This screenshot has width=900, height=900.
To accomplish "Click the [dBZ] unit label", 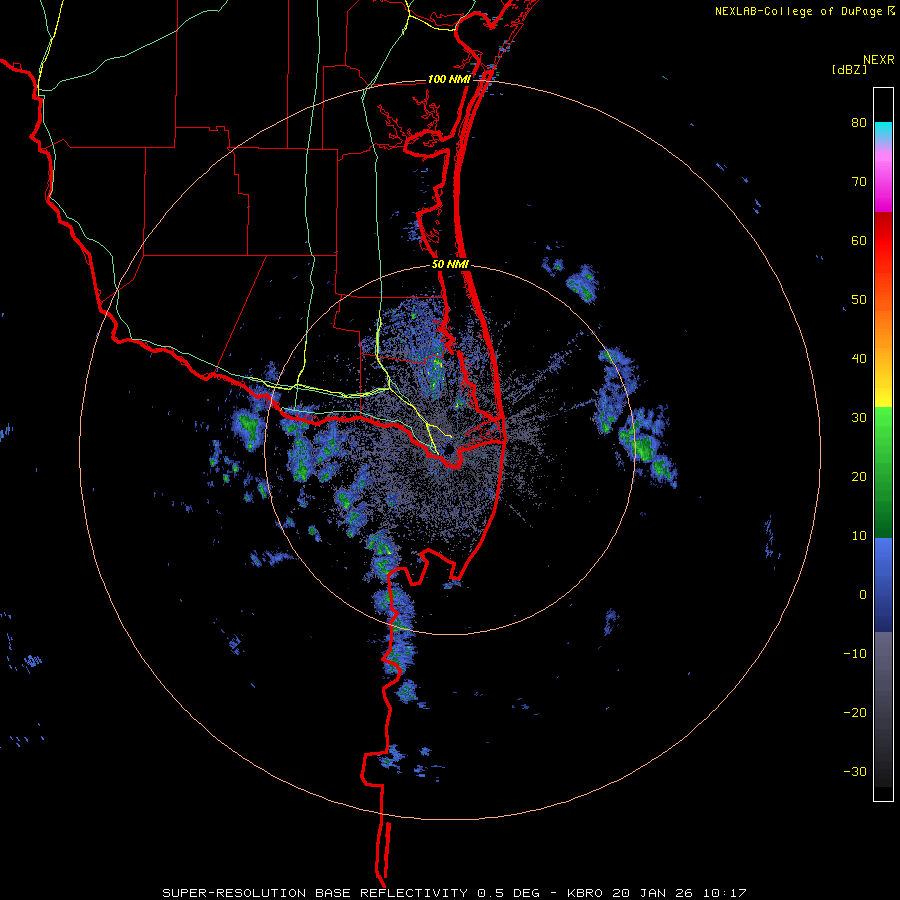I will coord(849,70).
